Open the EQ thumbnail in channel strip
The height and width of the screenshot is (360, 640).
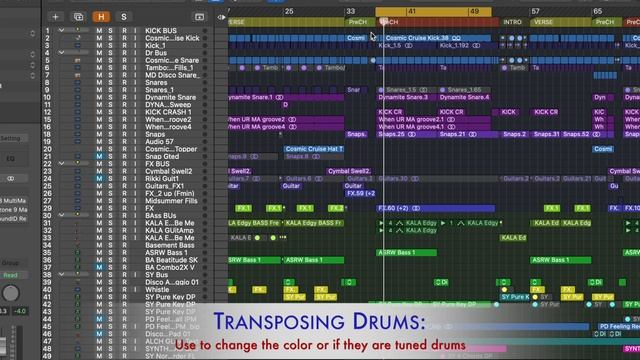point(11,158)
